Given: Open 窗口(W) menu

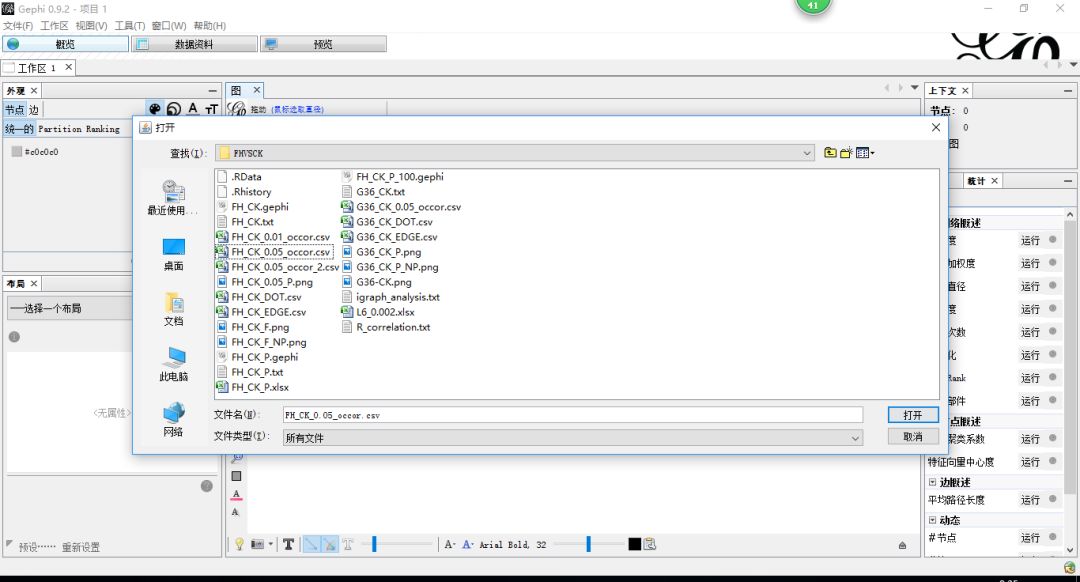Looking at the screenshot, I should point(169,25).
